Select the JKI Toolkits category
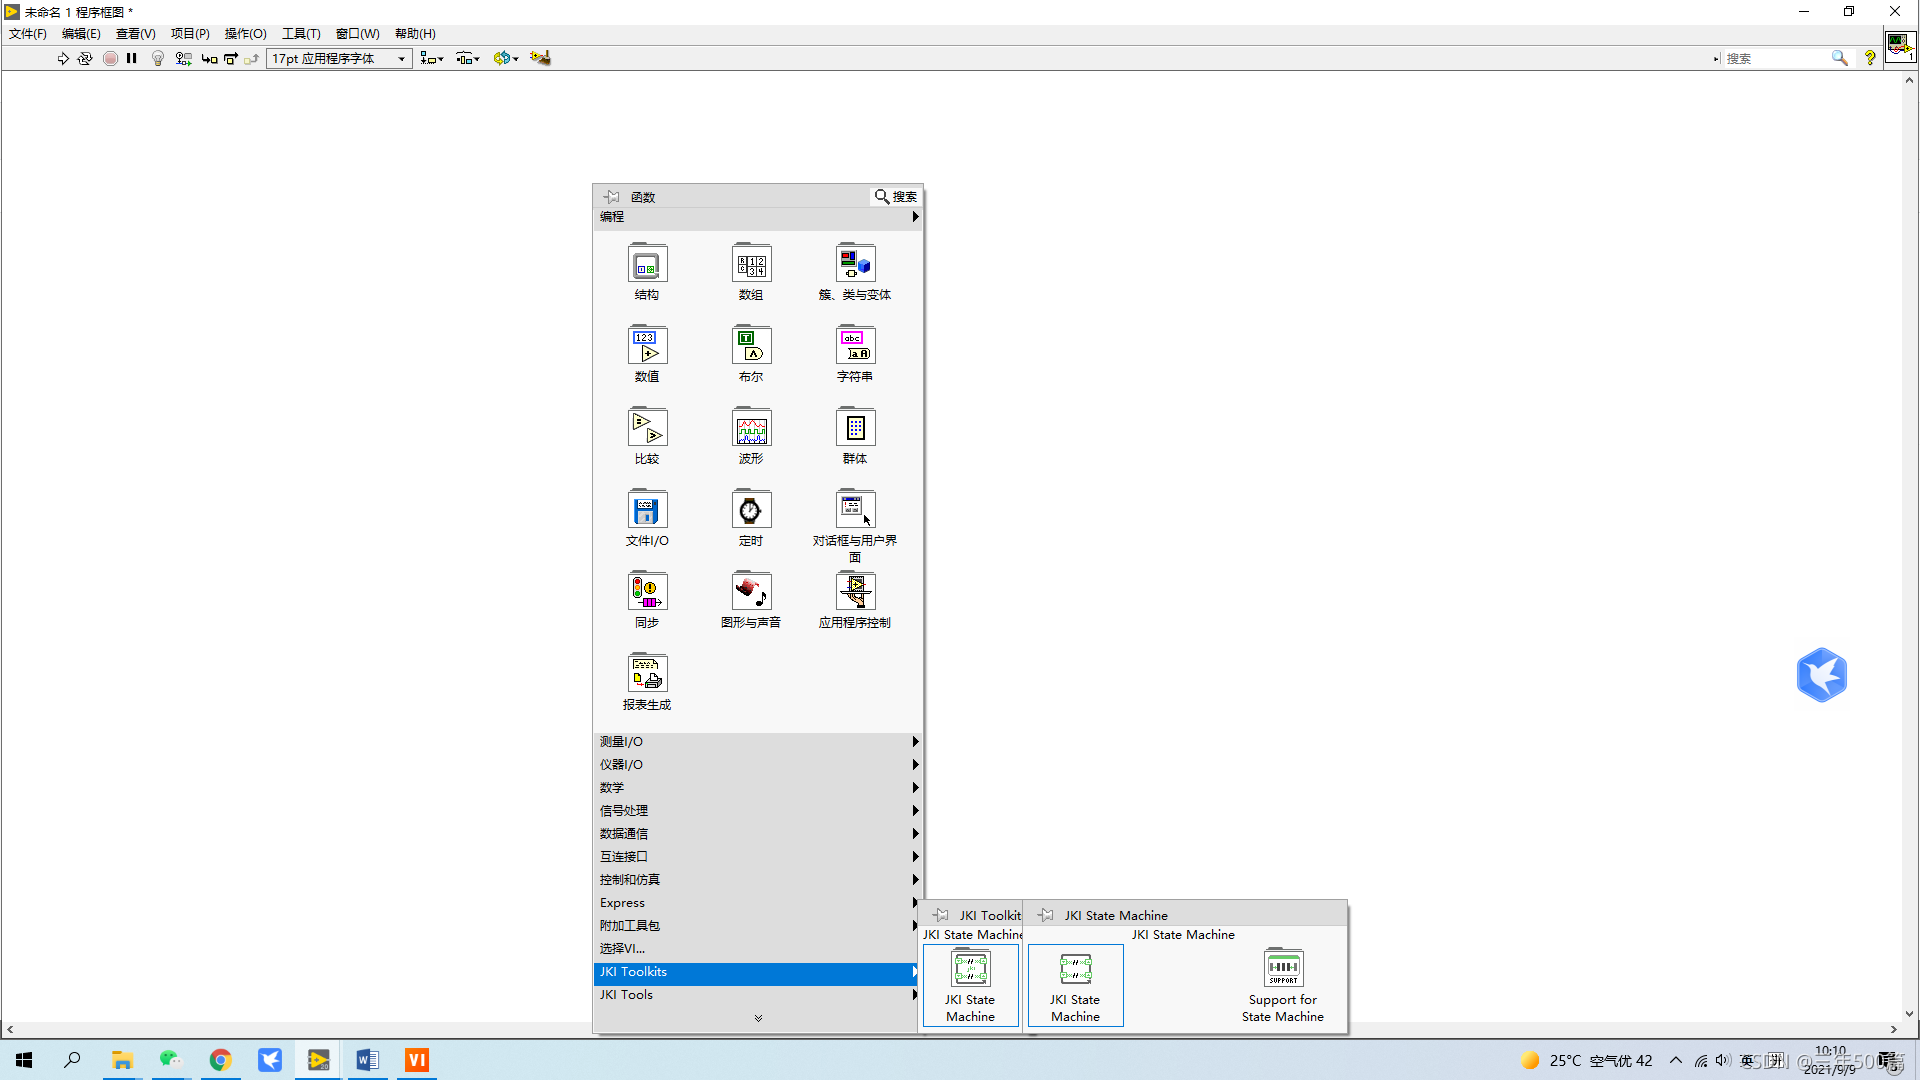Screen dimensions: 1920x1080 (x=758, y=972)
